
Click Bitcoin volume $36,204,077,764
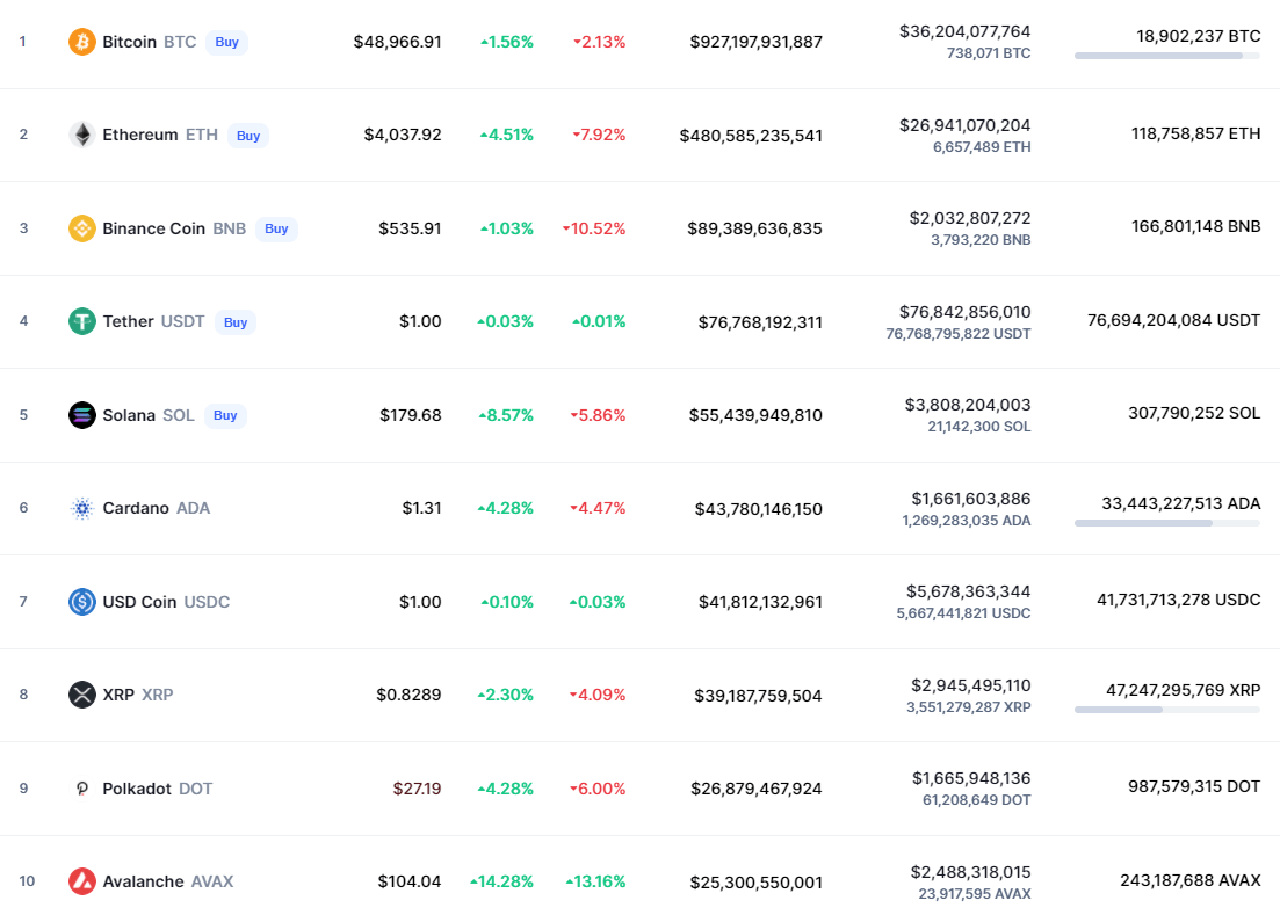coord(965,32)
